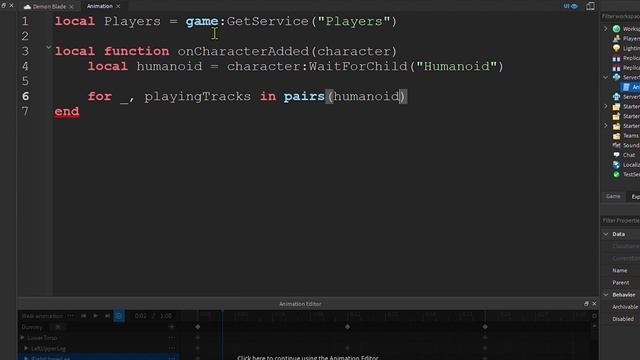640x360 pixels.
Task: Select the Teams service icon
Action: coord(616,136)
